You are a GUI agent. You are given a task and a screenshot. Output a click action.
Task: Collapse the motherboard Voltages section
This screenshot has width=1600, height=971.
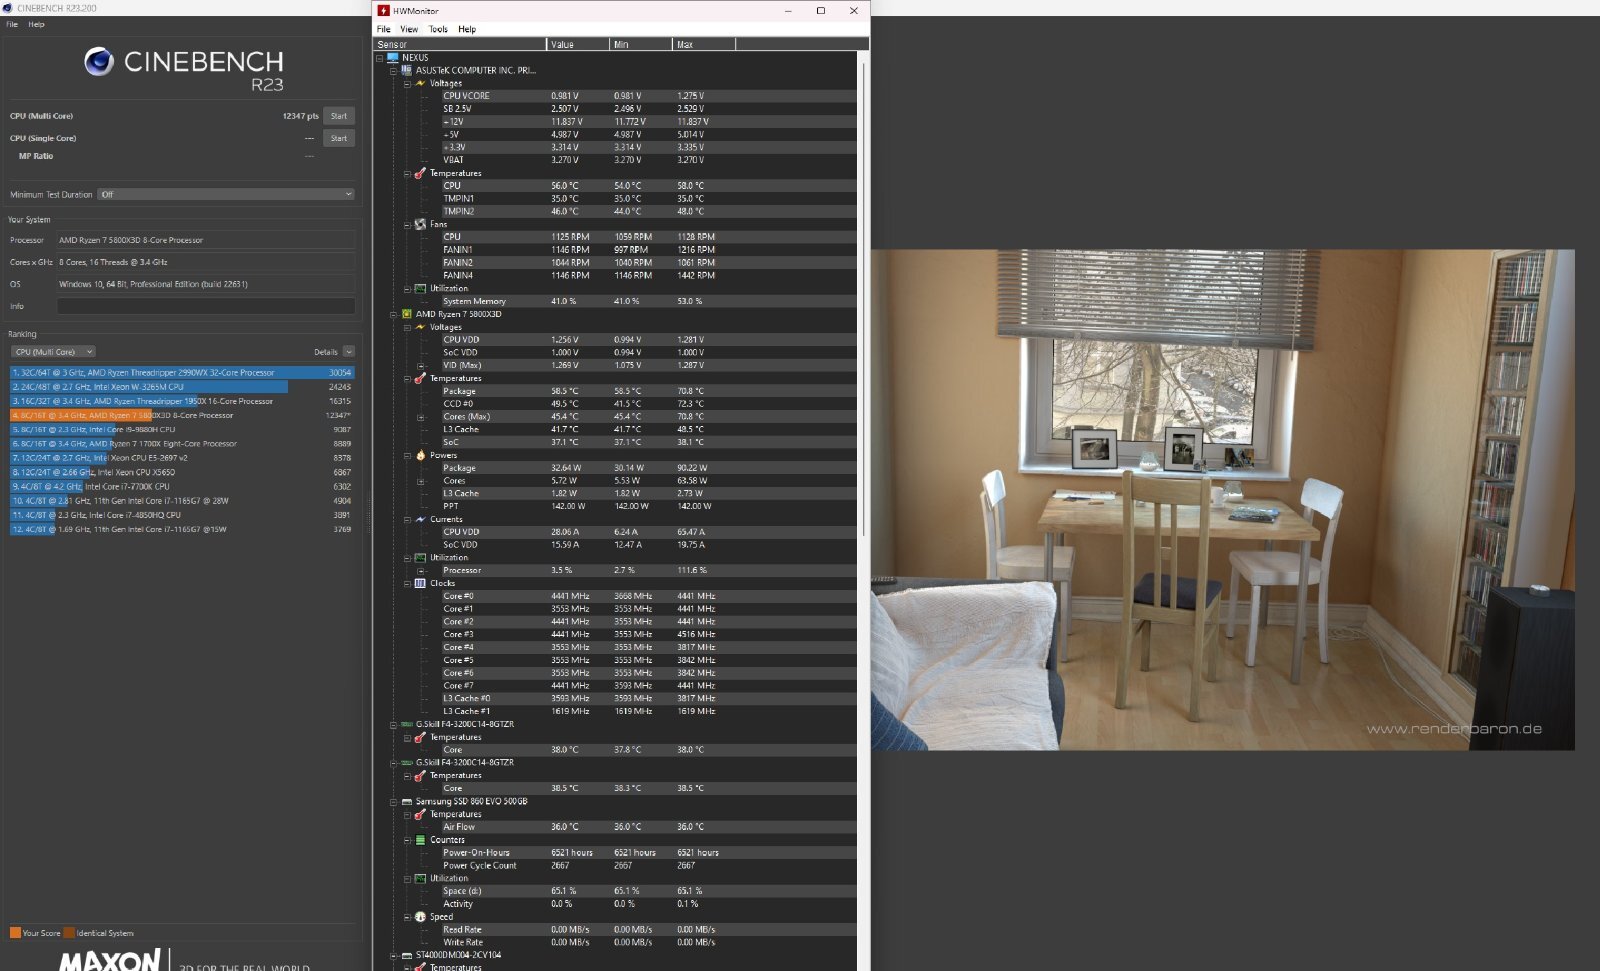tap(407, 84)
